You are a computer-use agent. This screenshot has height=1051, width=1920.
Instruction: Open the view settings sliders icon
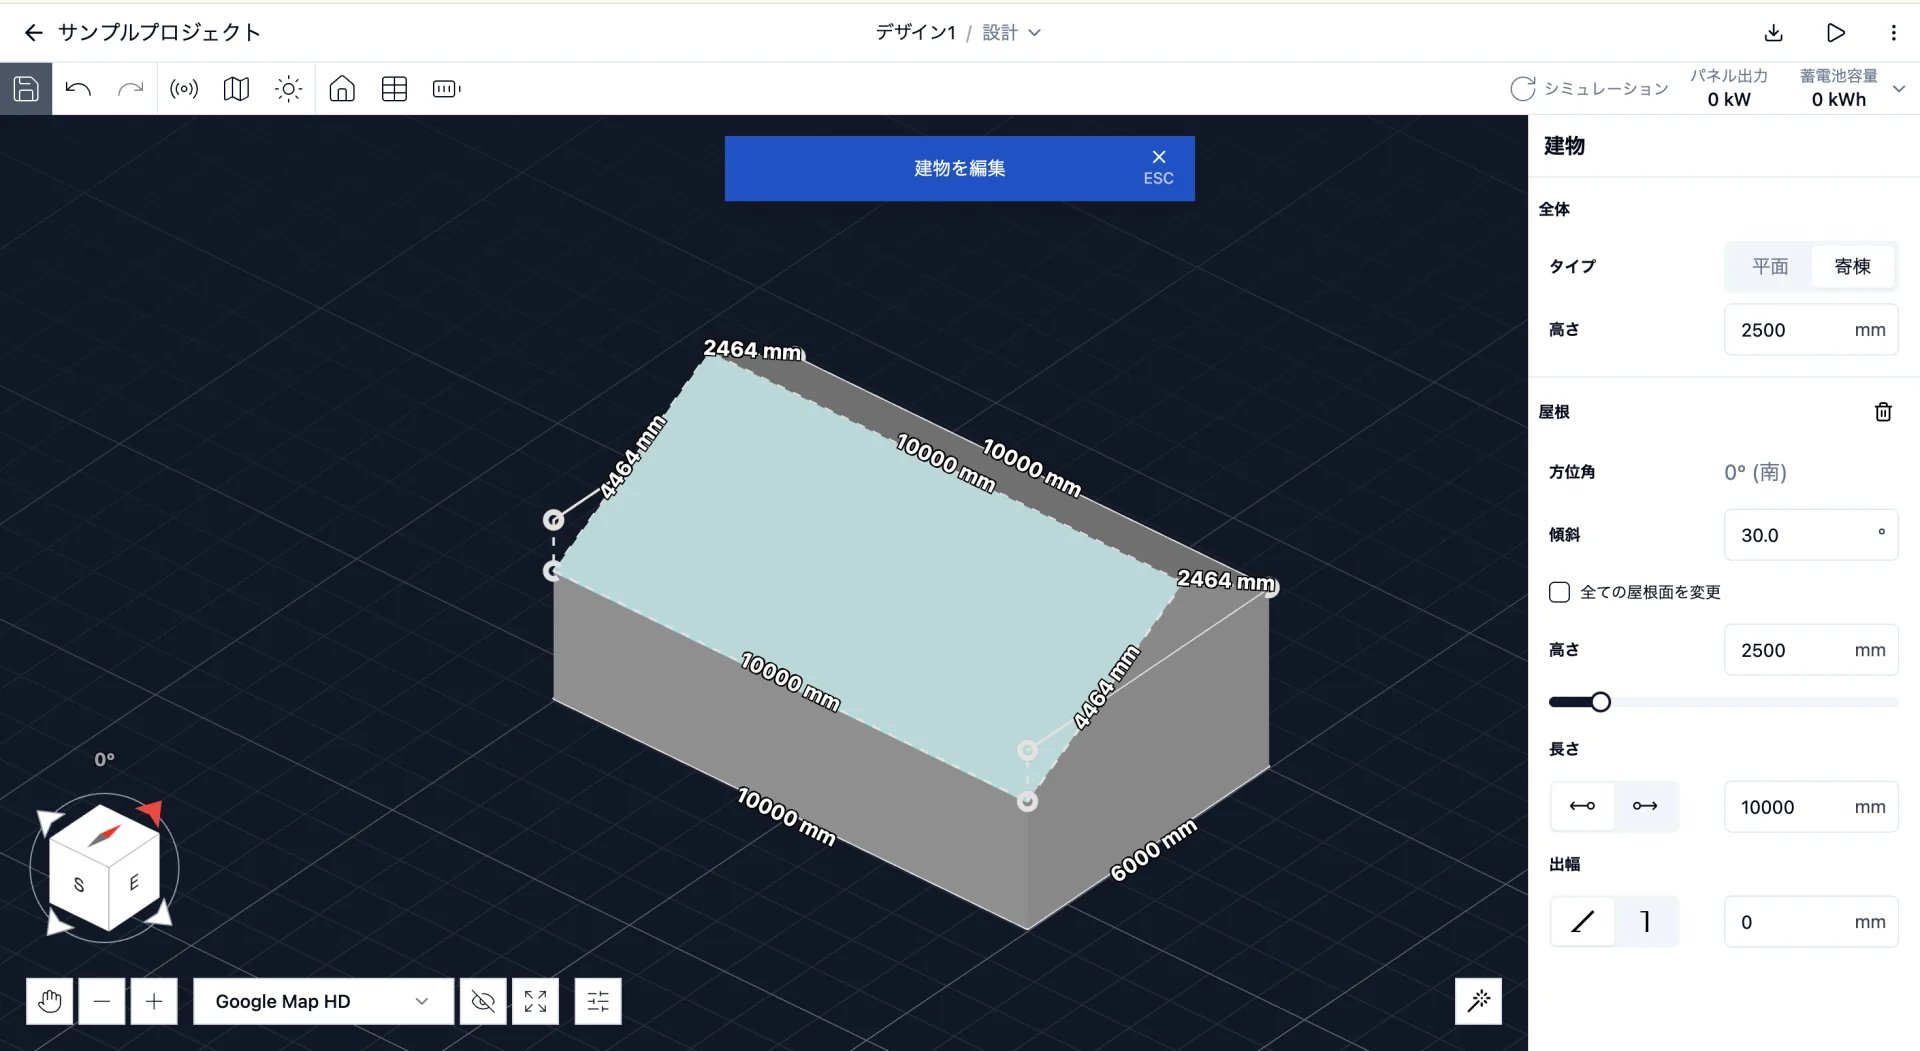(598, 1001)
